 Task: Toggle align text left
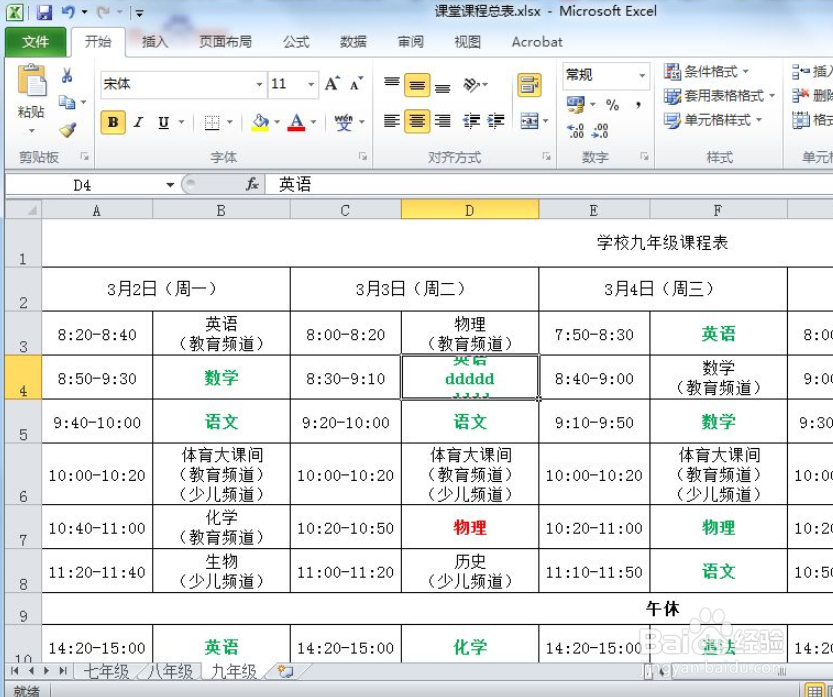click(392, 122)
